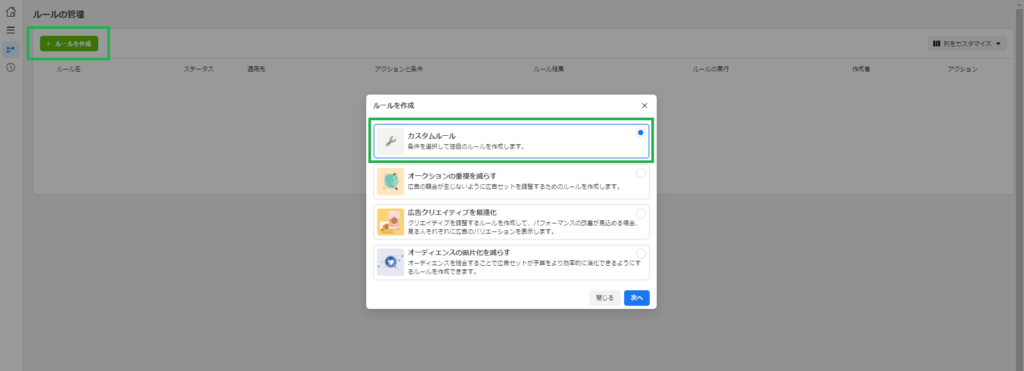Viewport: 1024px width, 371px height.
Task: Click the ルールの実行 column header
Action: [x=711, y=69]
